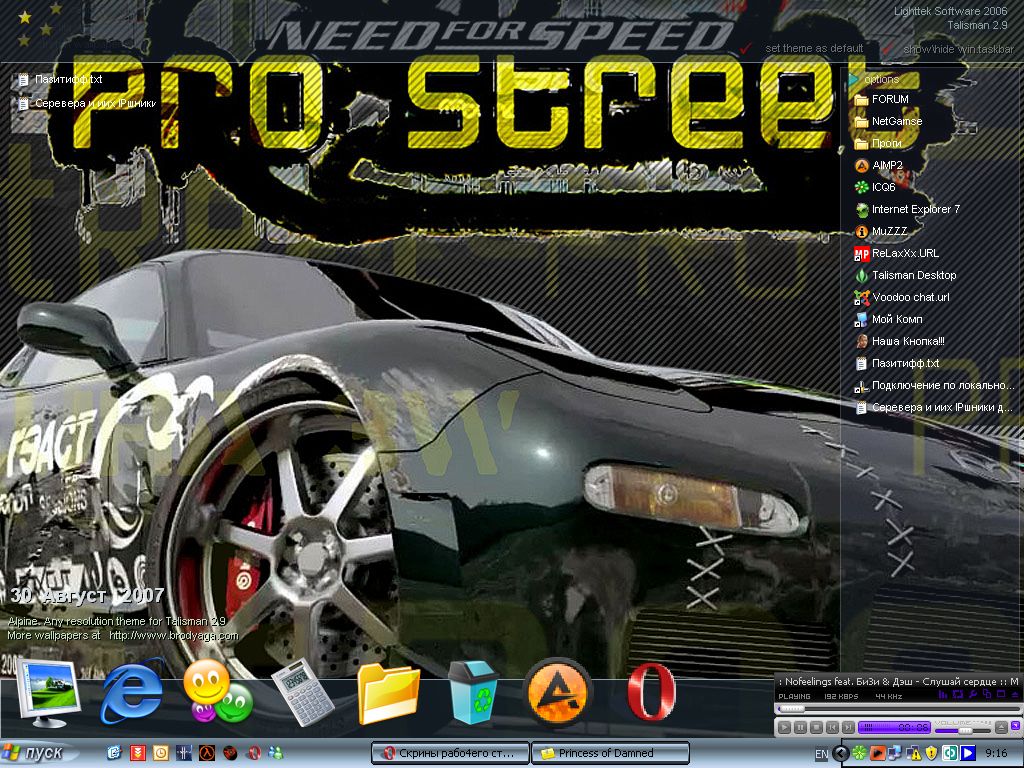Toggle the purple arrow button on the player
The image size is (1024, 768).
1016,726
